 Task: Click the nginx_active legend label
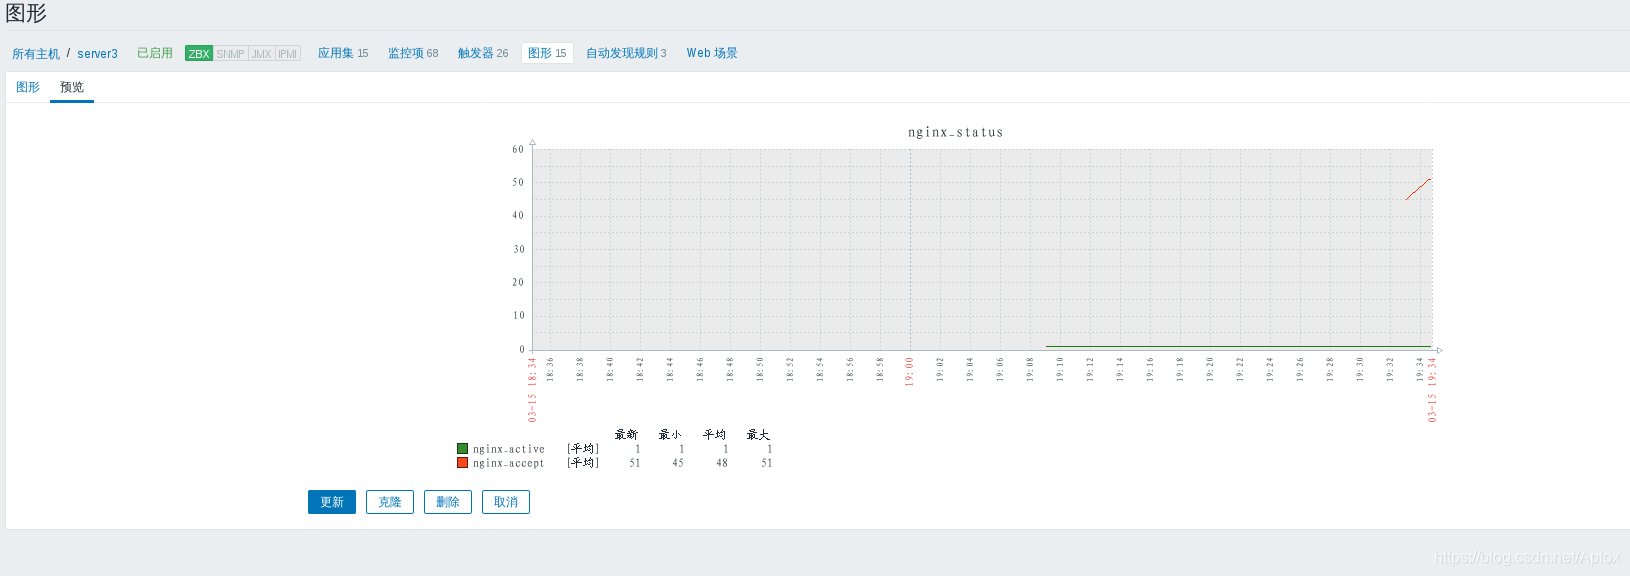(x=509, y=449)
